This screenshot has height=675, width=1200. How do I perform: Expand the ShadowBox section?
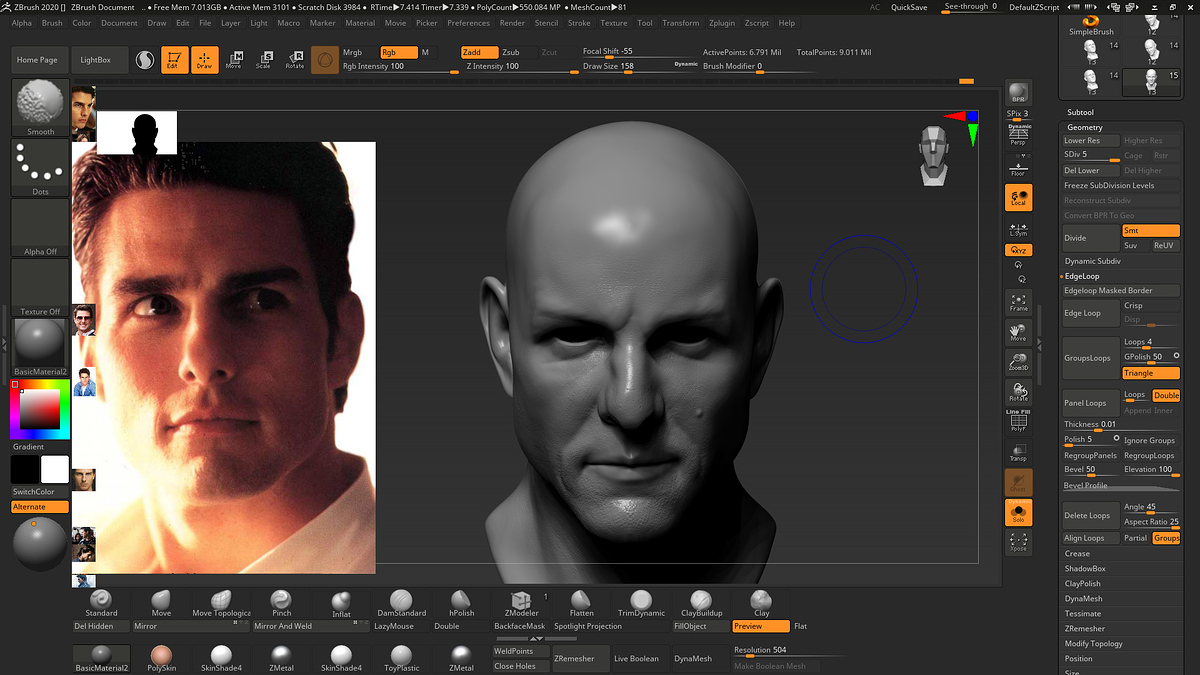(1085, 568)
